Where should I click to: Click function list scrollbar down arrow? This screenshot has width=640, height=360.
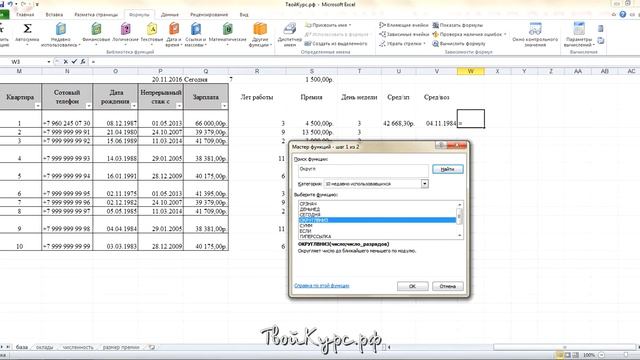tap(460, 236)
